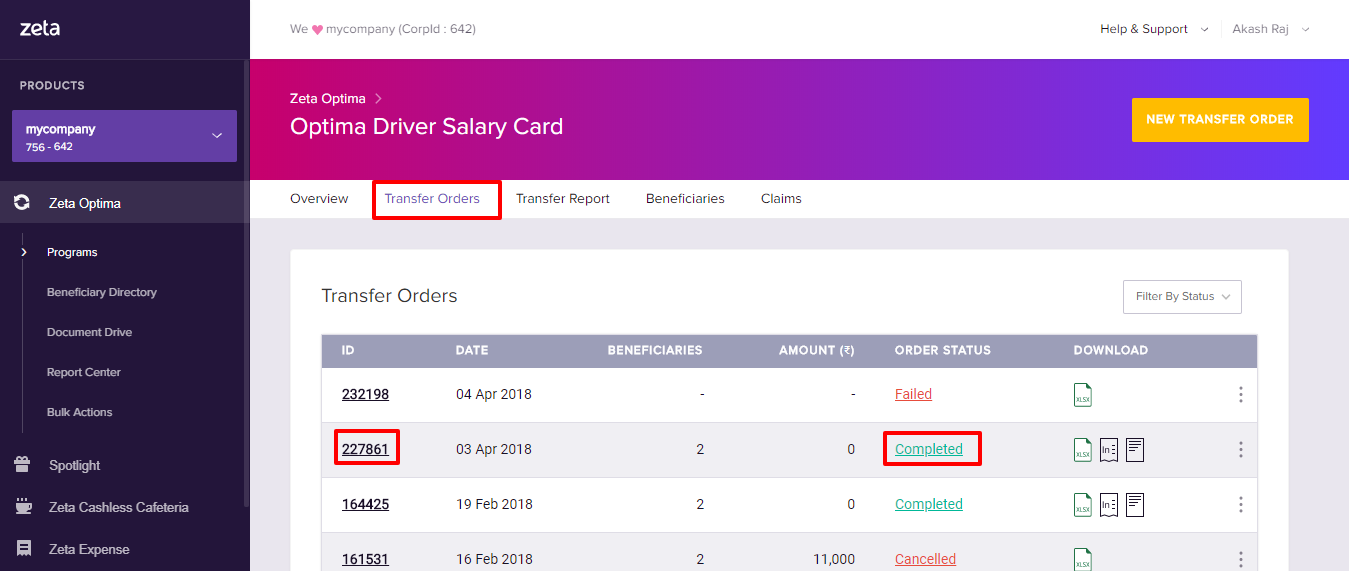This screenshot has height=571, width=1349.
Task: Open the Help & Support dropdown
Action: coord(1154,29)
